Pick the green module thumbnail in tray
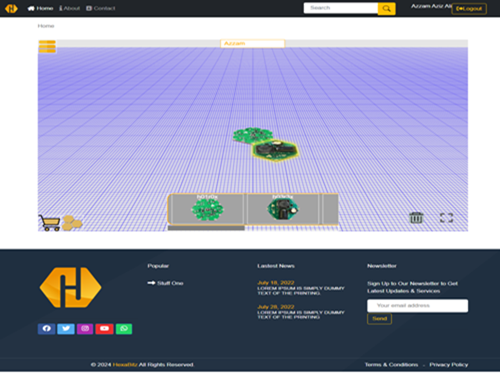Screen dimensions: 500x376 207,209
